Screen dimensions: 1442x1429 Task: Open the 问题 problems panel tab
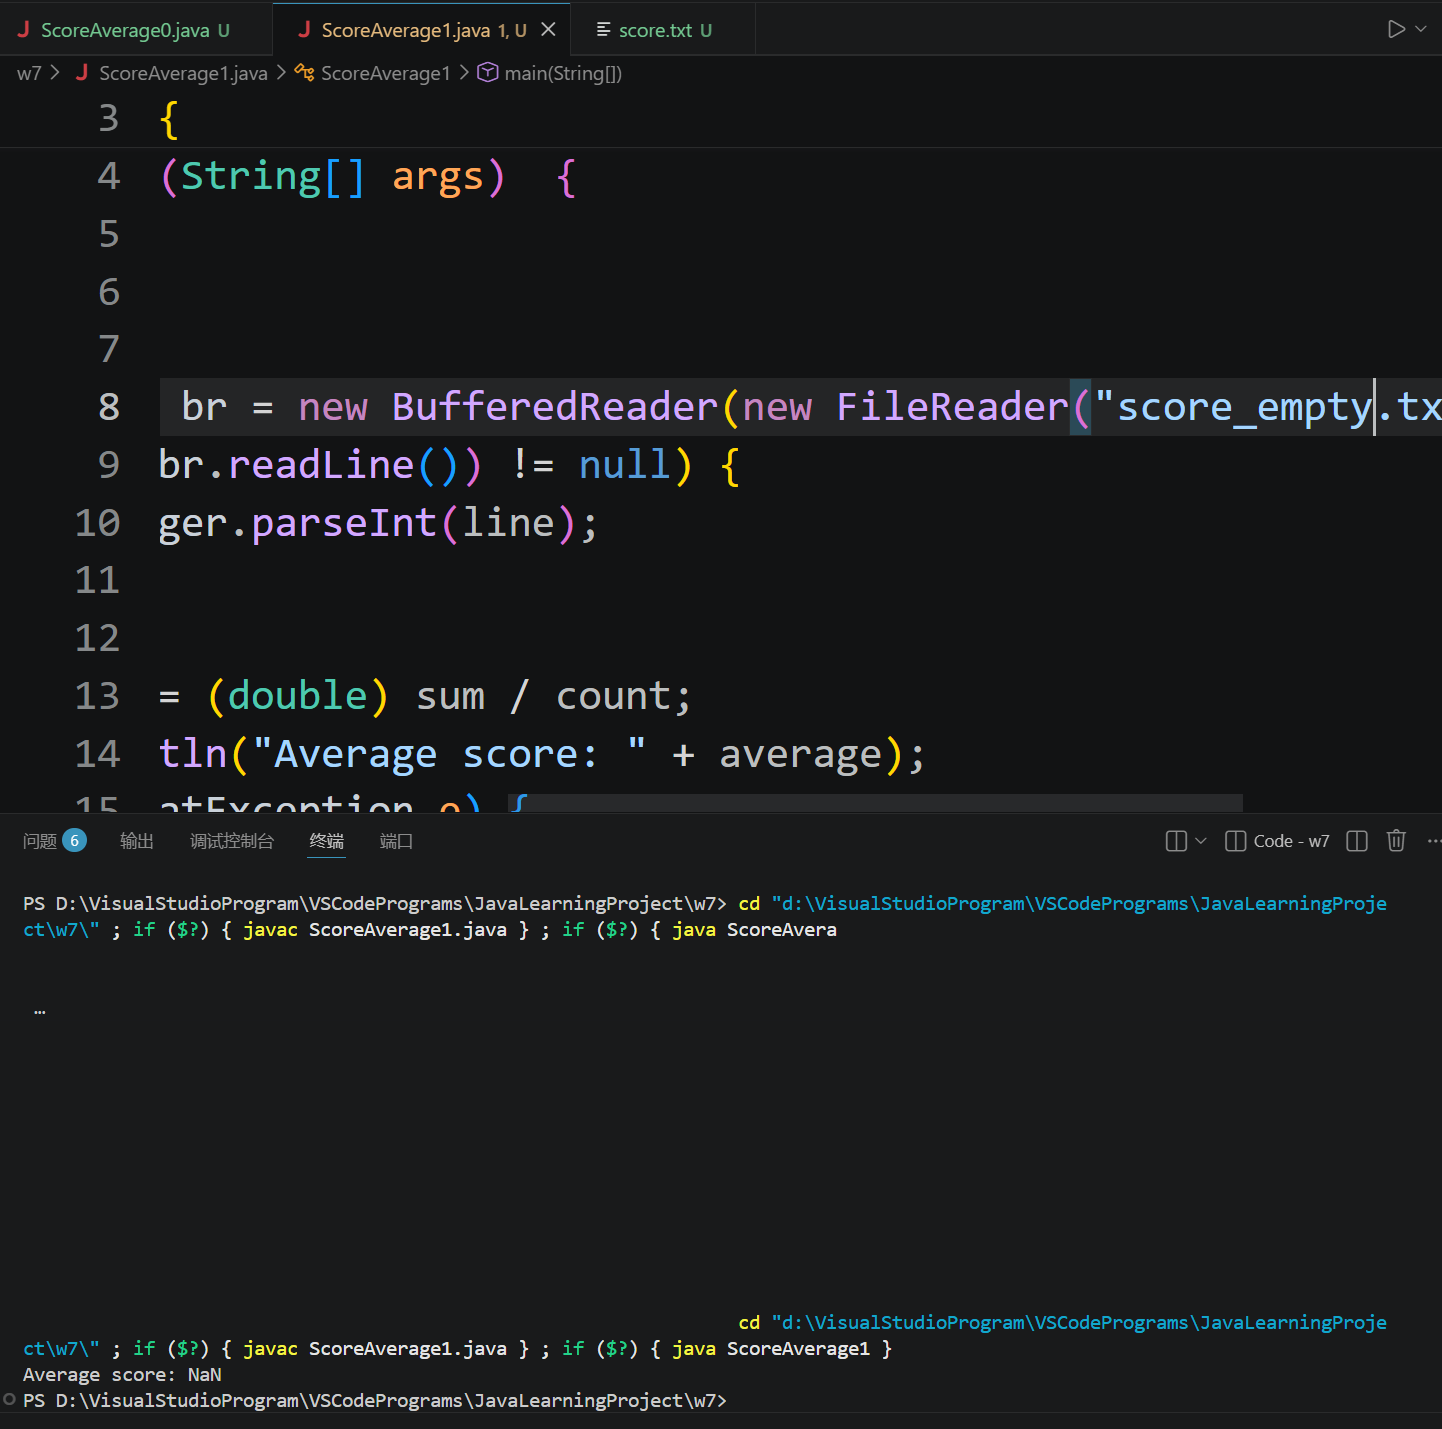point(40,841)
